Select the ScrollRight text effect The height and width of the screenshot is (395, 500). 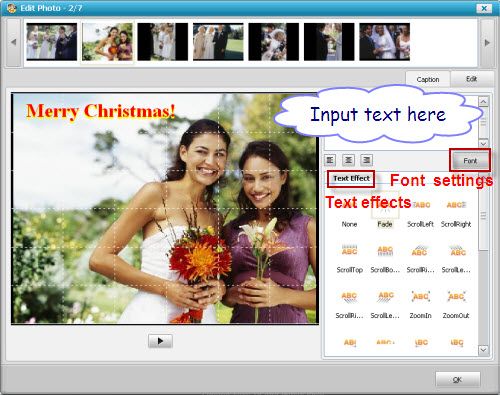[x=456, y=213]
